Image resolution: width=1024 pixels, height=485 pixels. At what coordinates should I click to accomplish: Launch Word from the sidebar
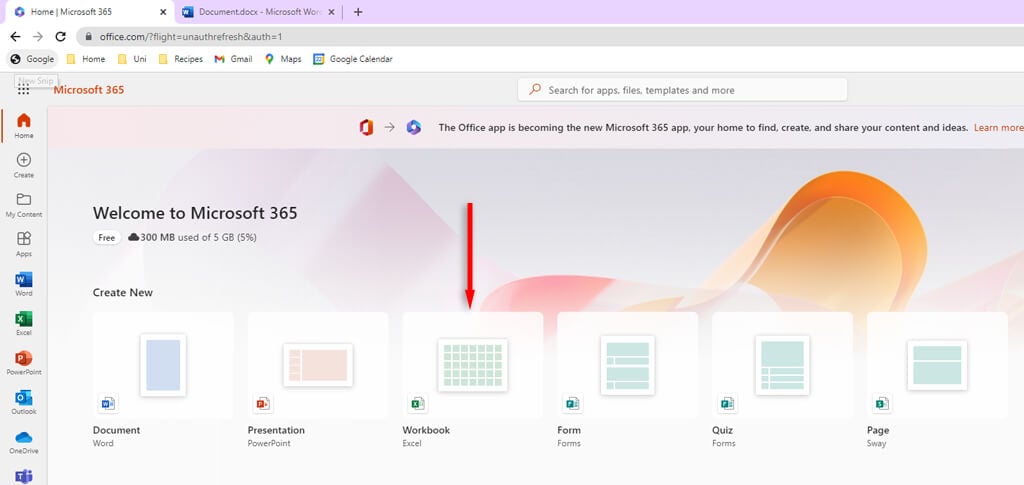[24, 283]
